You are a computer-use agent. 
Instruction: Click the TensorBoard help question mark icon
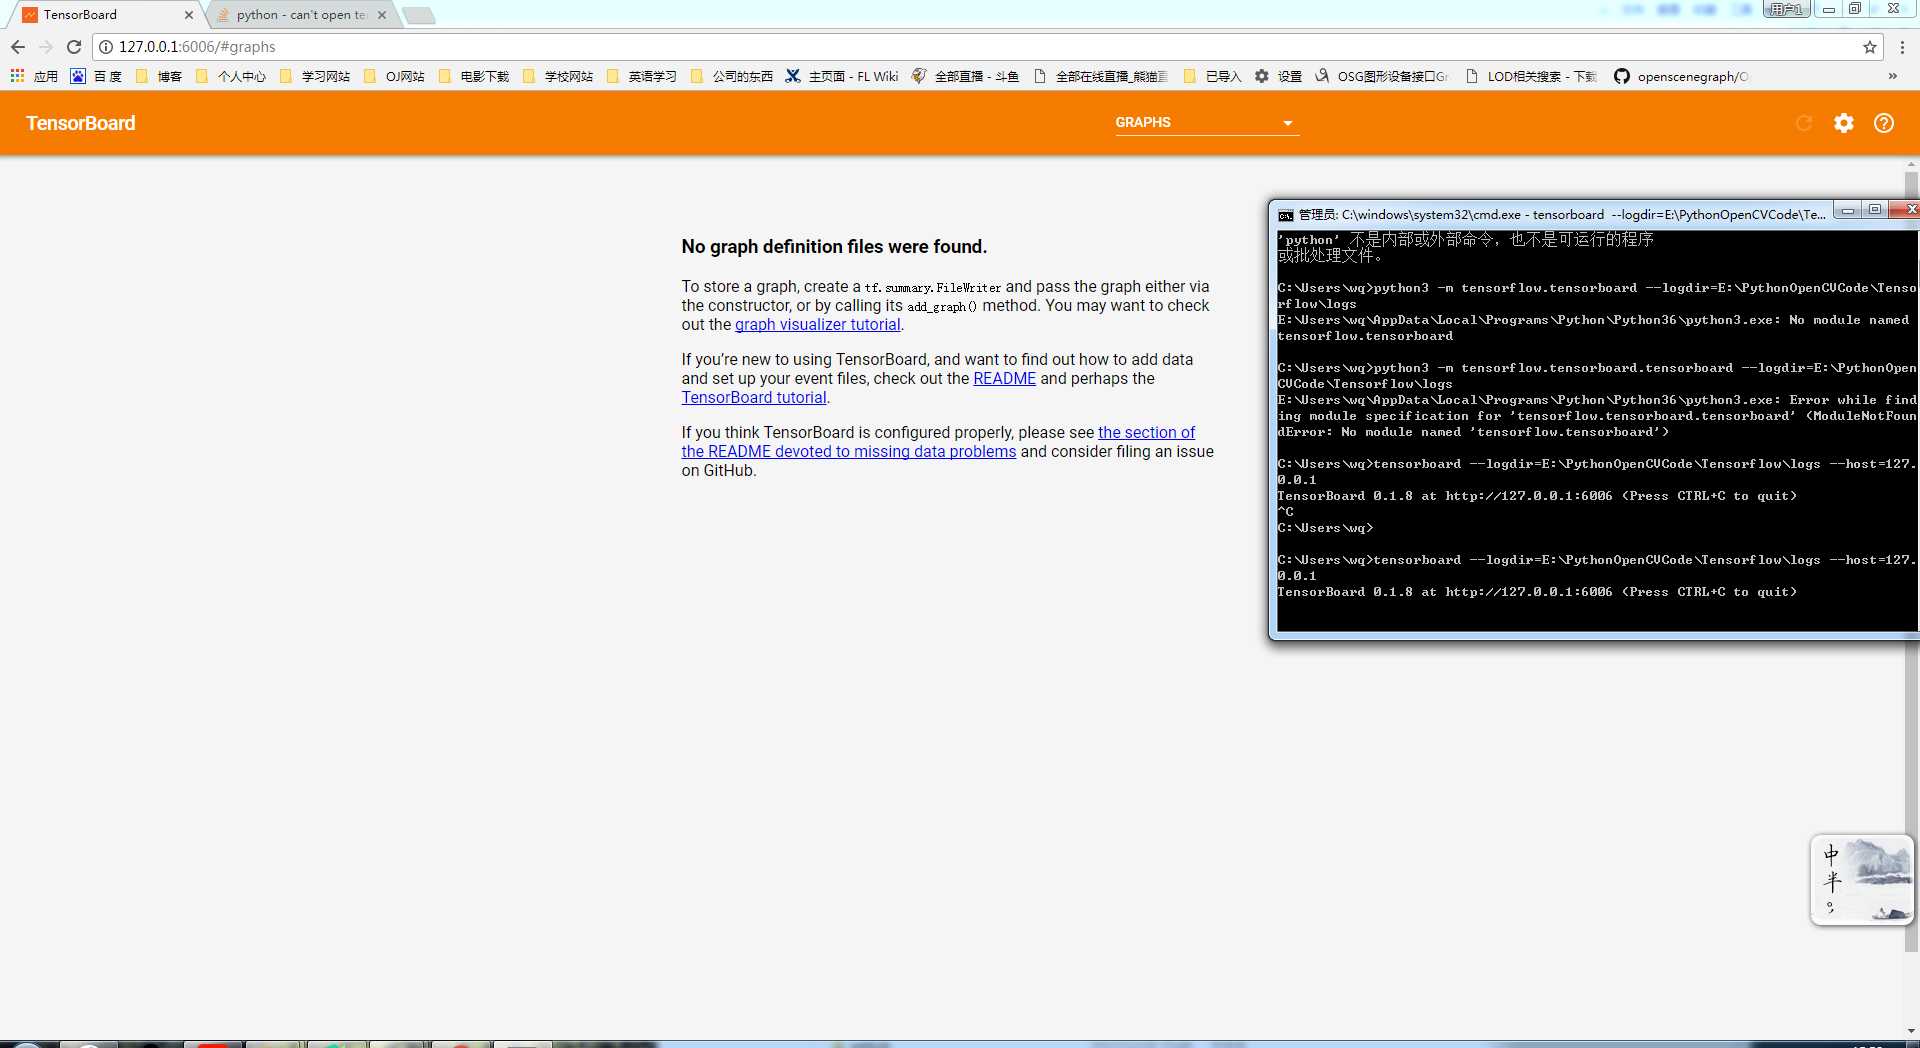tap(1884, 123)
